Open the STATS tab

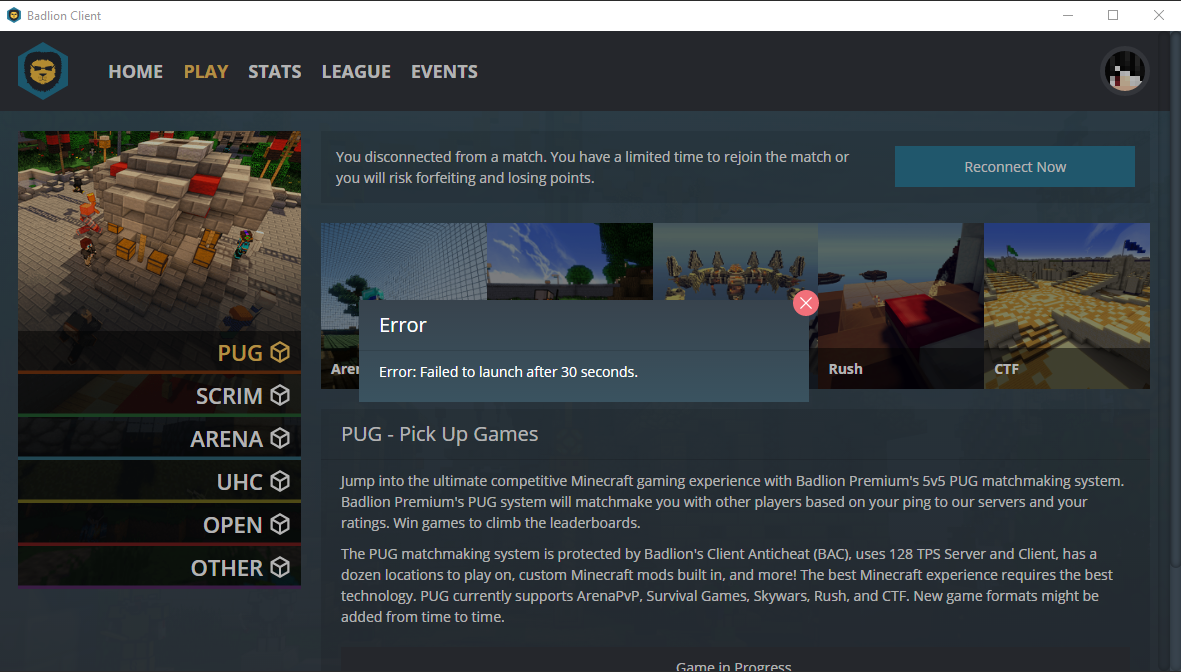coord(275,72)
